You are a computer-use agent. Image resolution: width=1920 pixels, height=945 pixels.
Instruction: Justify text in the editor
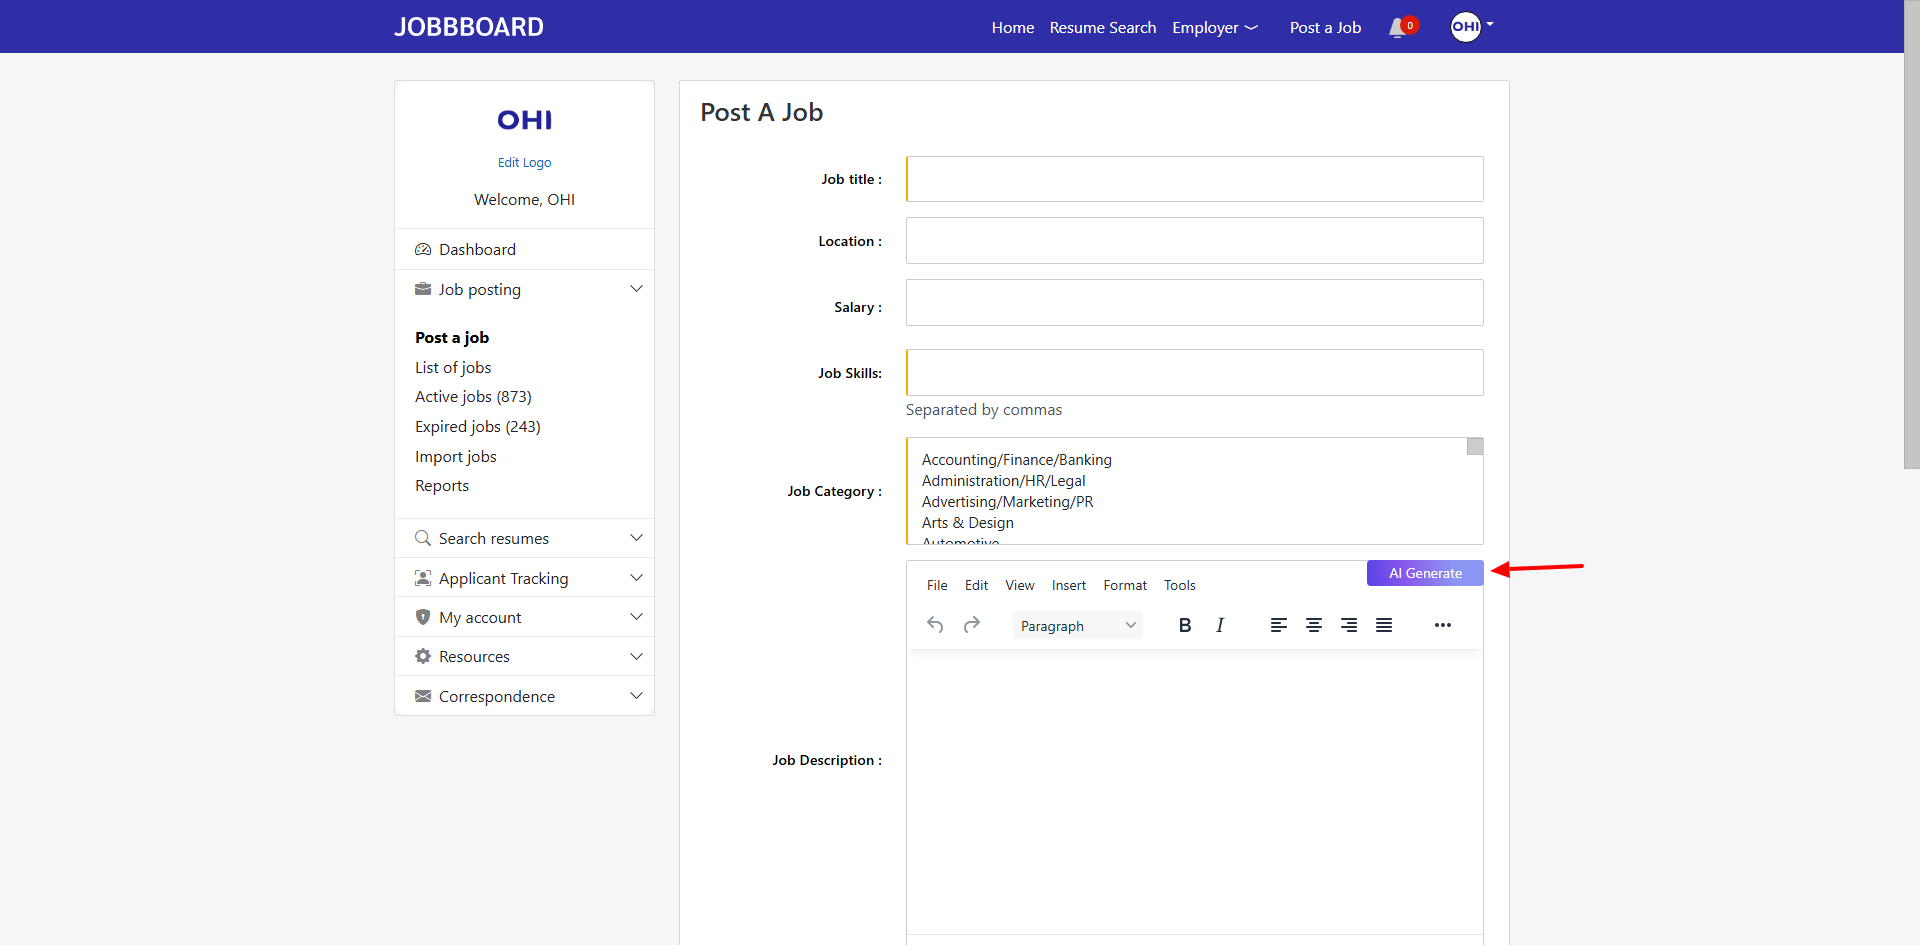1384,625
